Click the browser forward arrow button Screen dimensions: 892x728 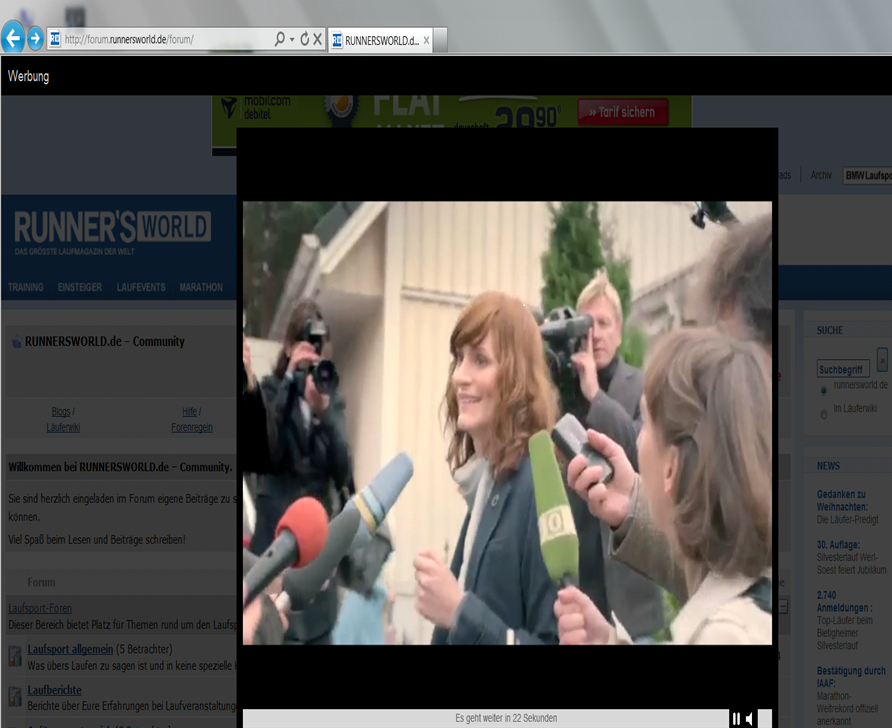(36, 39)
